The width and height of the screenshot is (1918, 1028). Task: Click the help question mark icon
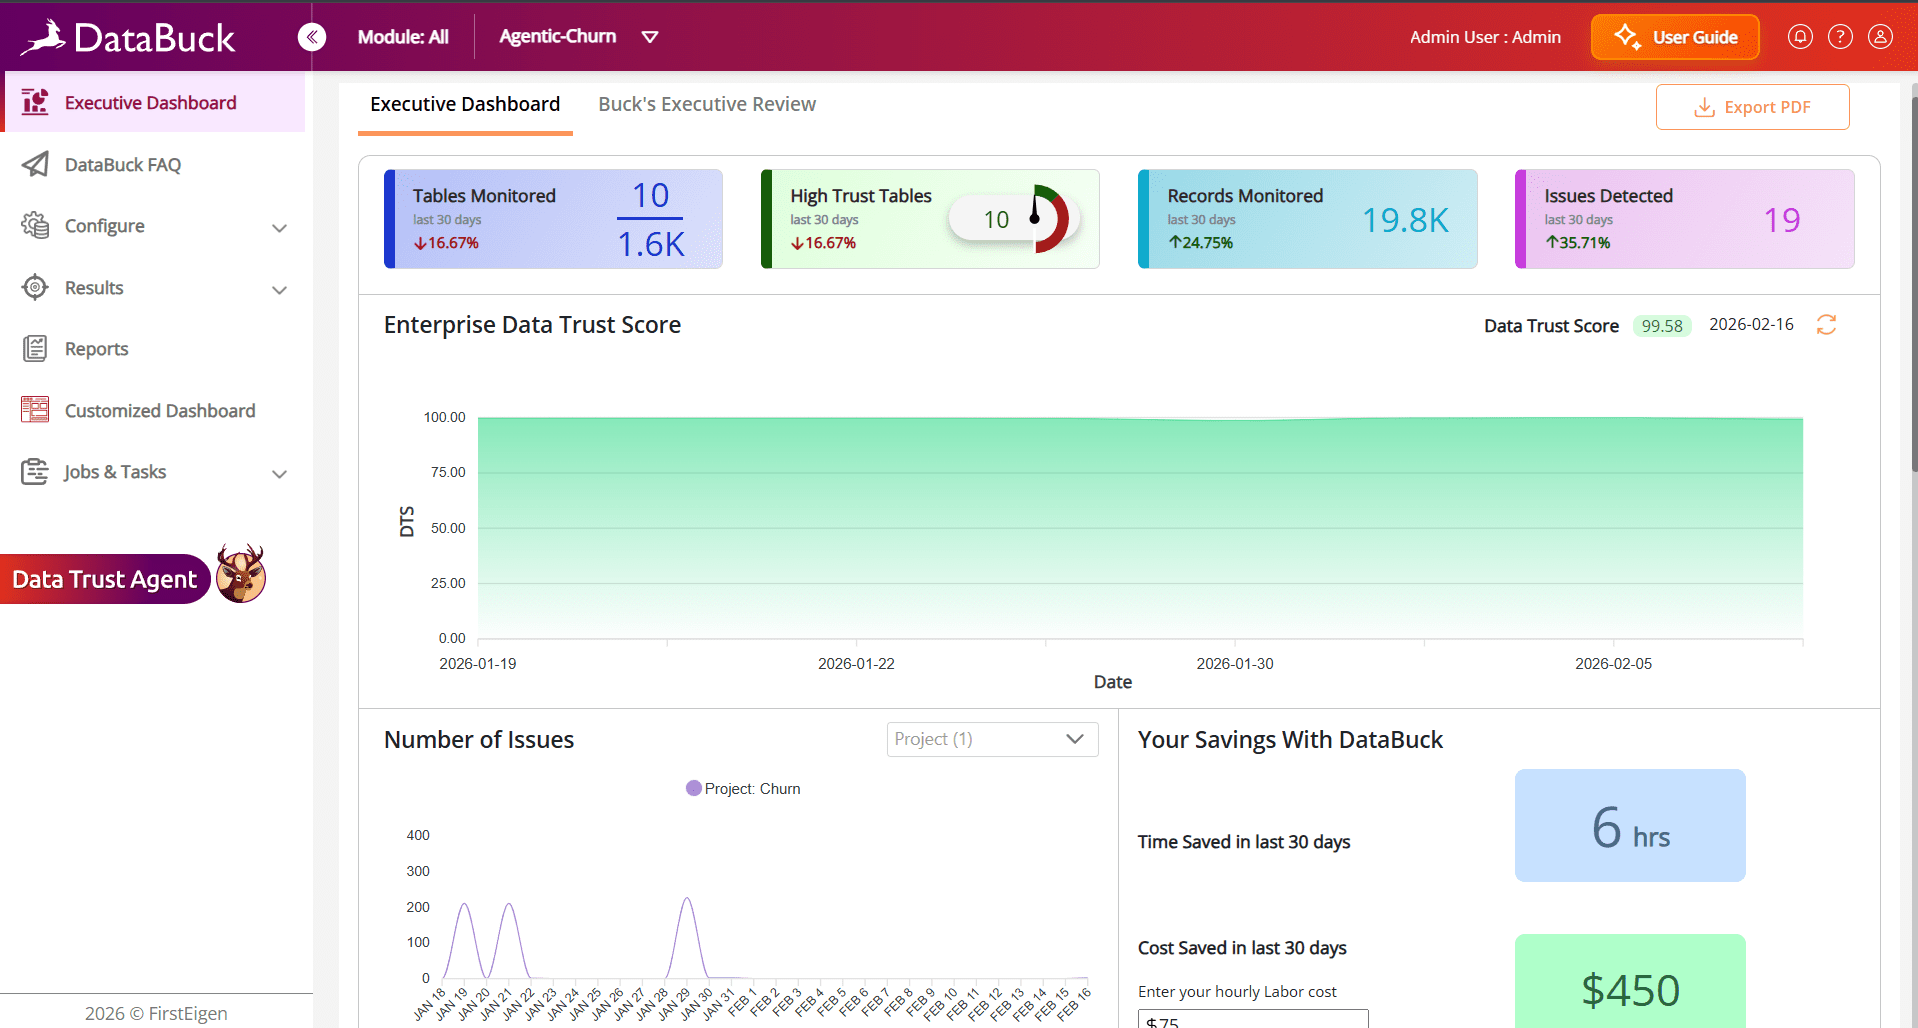tap(1840, 37)
